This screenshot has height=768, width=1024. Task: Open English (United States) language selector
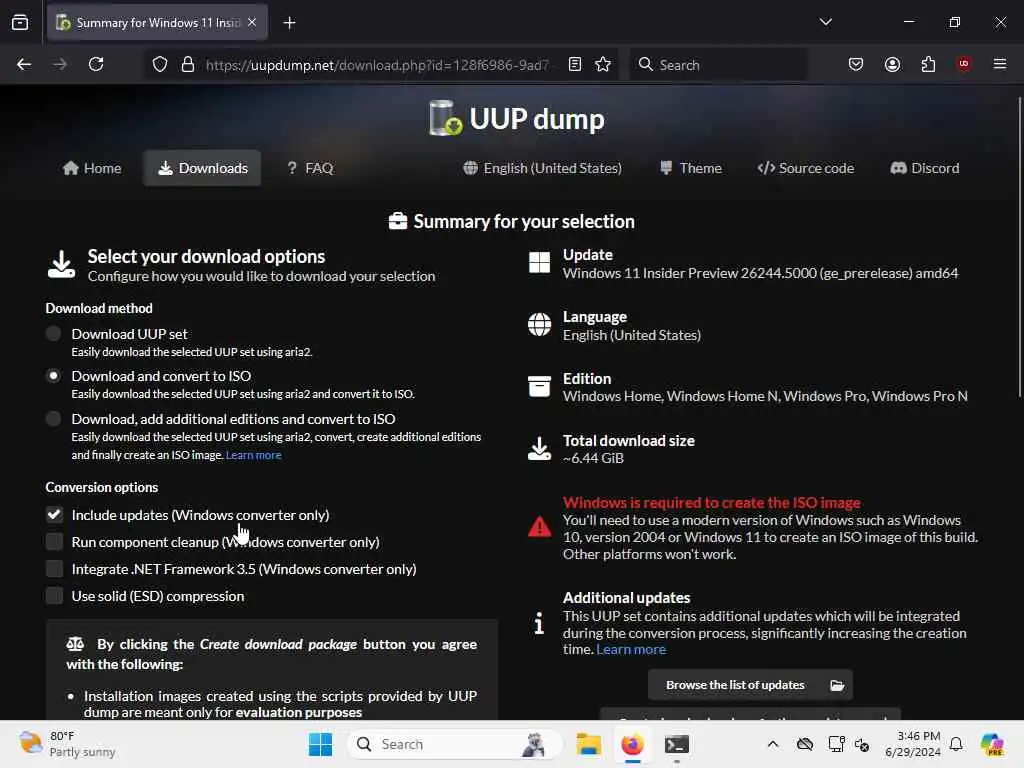coord(542,168)
